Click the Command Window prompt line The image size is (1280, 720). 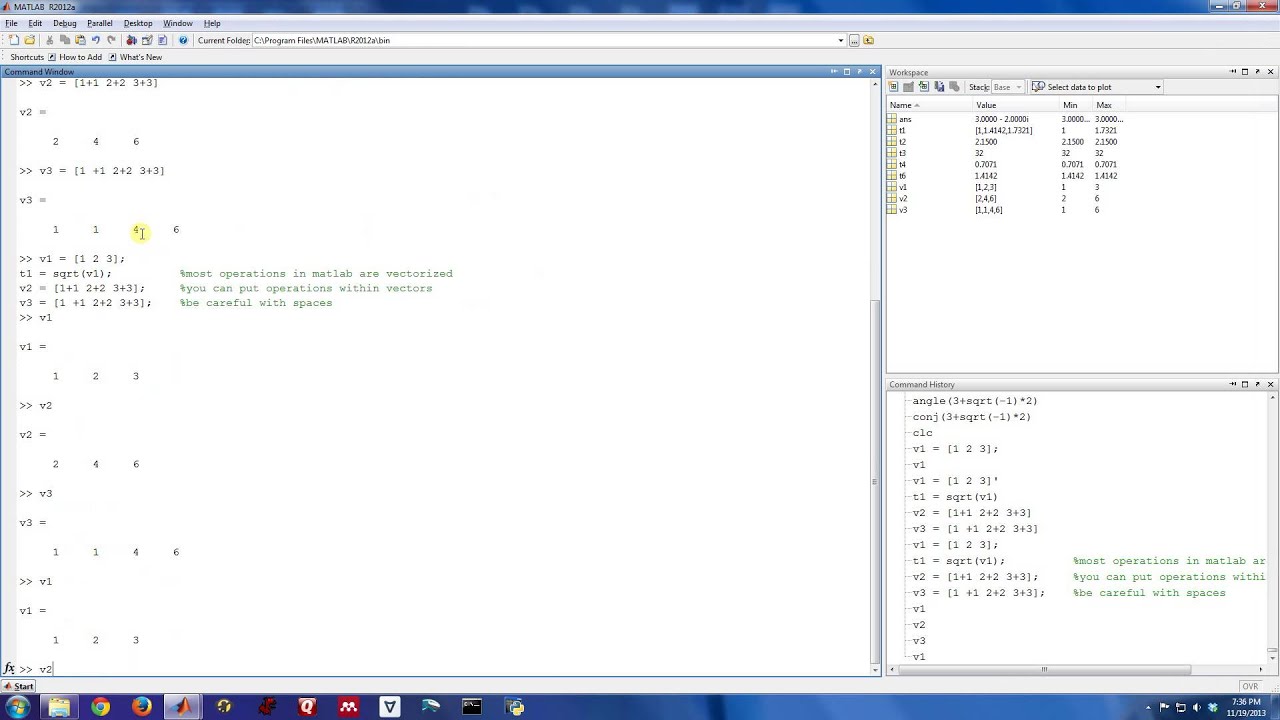pyautogui.click(x=445, y=669)
